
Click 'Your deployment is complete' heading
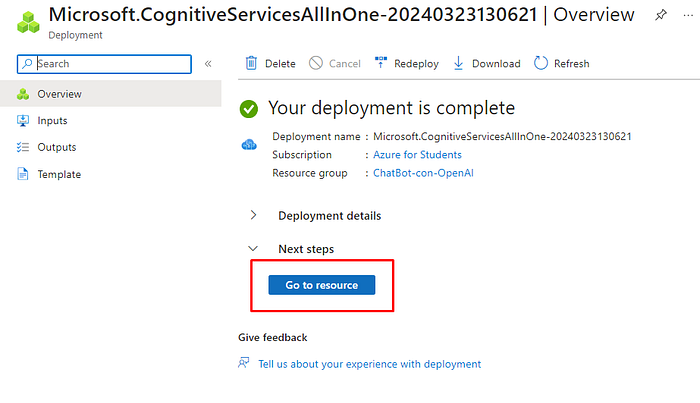[x=392, y=108]
